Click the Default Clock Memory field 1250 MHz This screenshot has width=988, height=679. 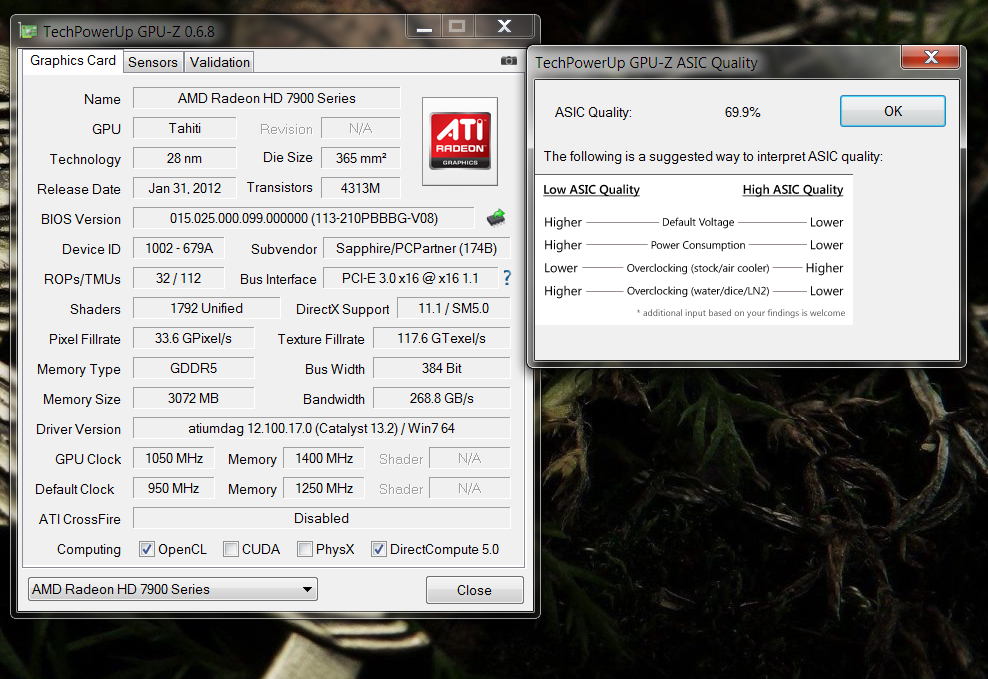(x=324, y=489)
